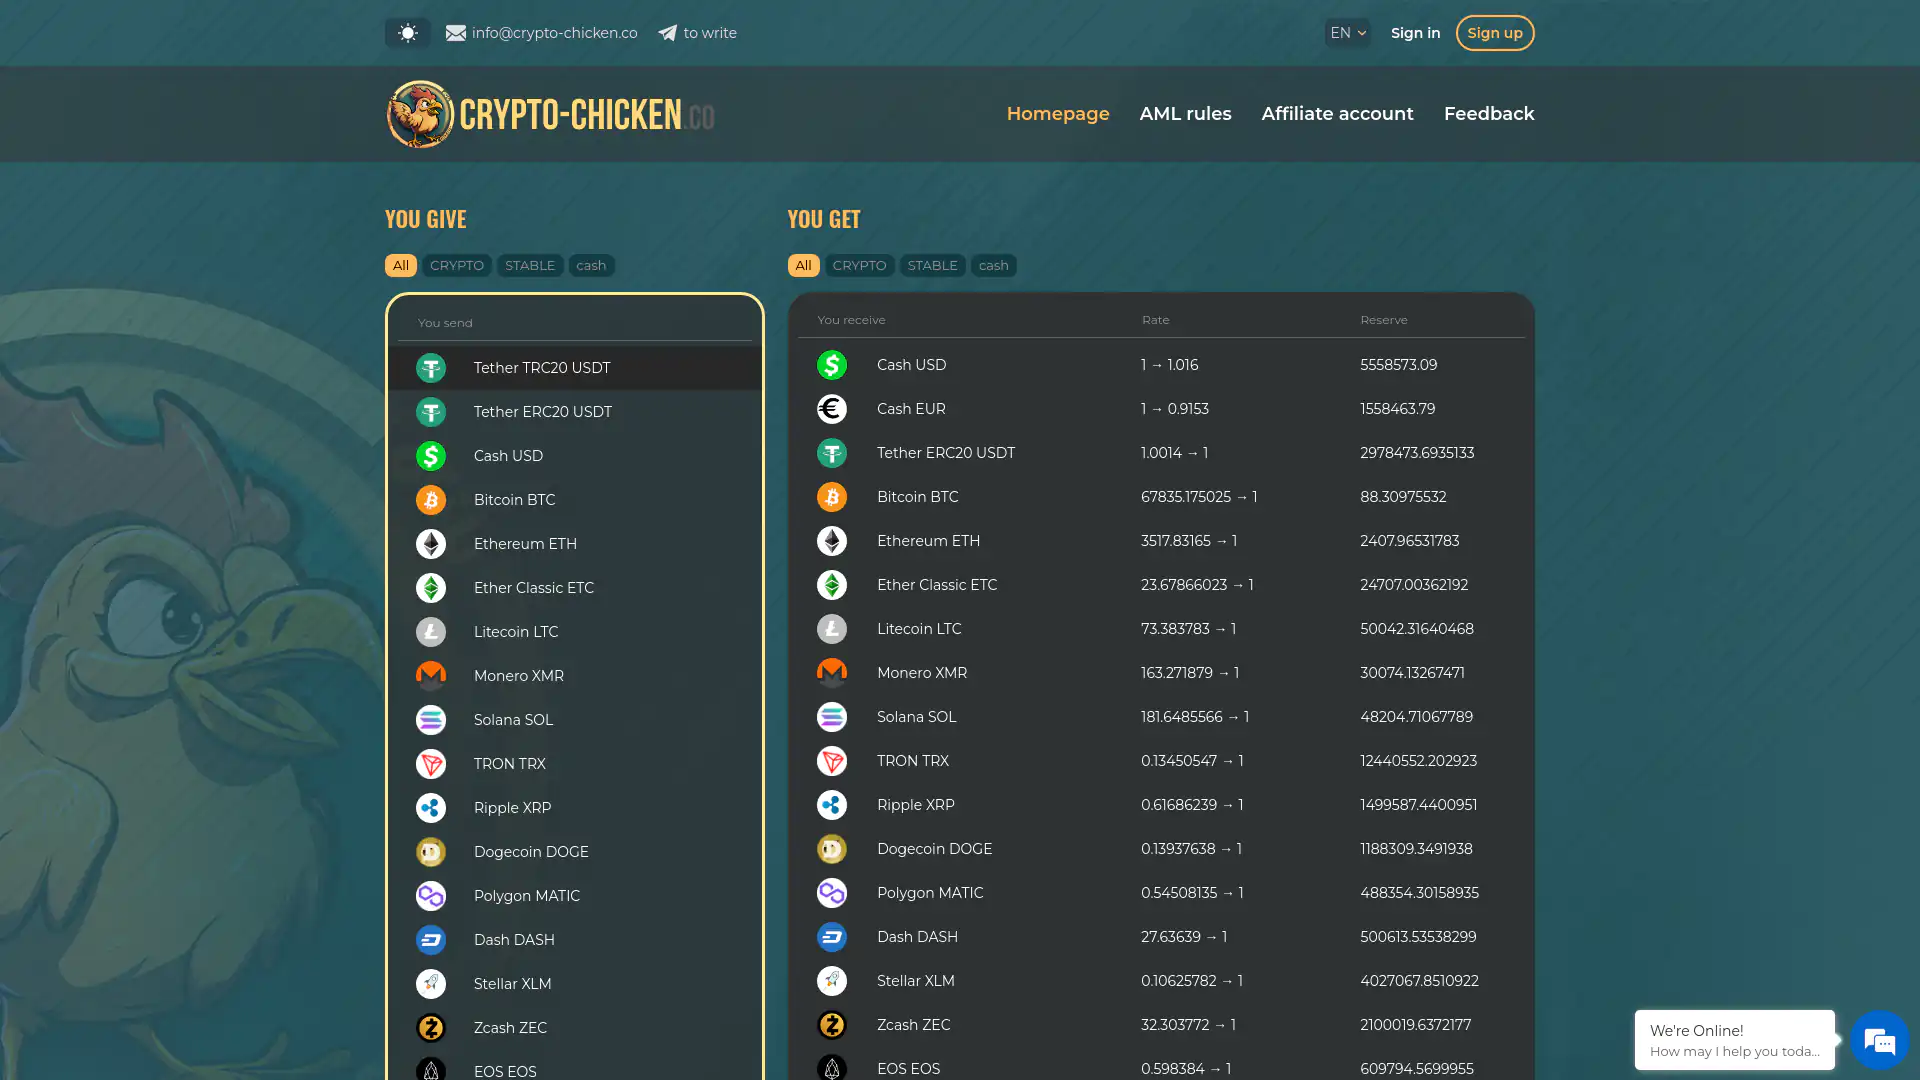Click the Bitcoin icon in You send list
The image size is (1920, 1080).
pyautogui.click(x=431, y=500)
